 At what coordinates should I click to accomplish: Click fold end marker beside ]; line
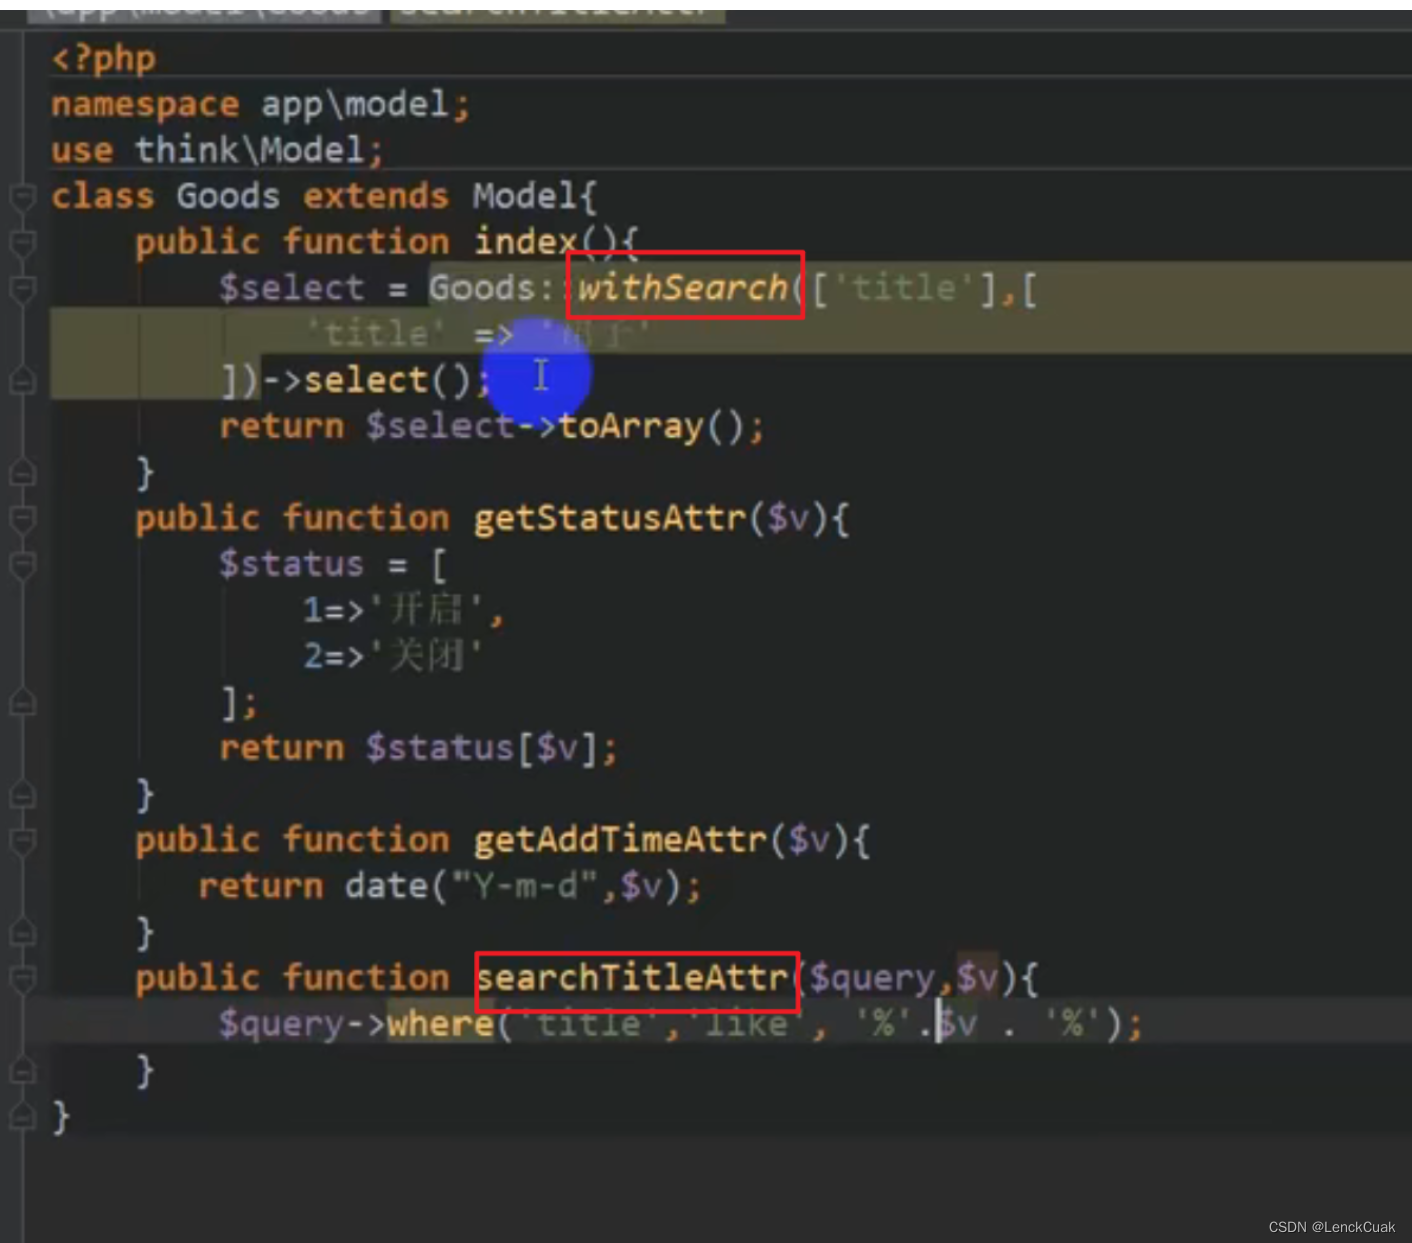tap(22, 702)
